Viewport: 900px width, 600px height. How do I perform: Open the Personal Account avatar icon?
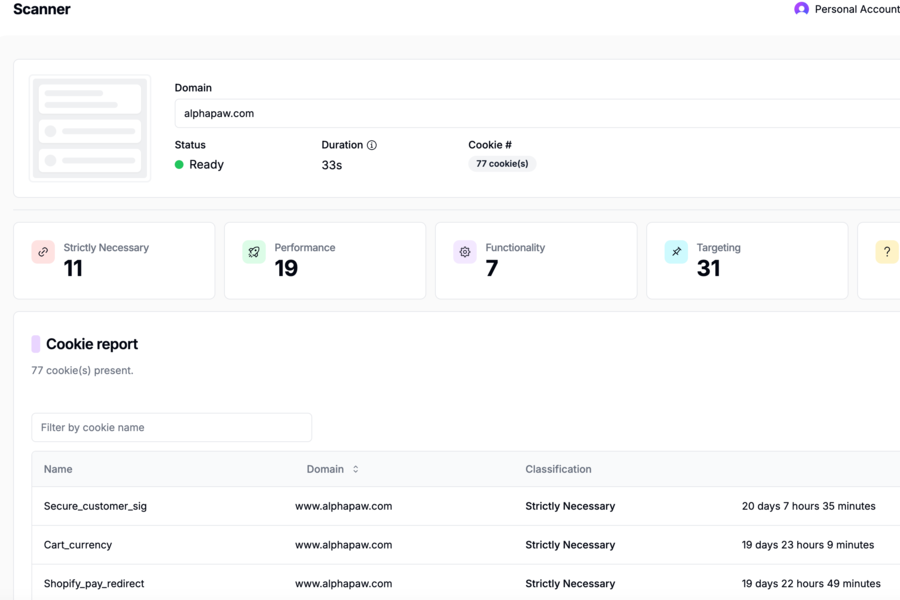801,9
